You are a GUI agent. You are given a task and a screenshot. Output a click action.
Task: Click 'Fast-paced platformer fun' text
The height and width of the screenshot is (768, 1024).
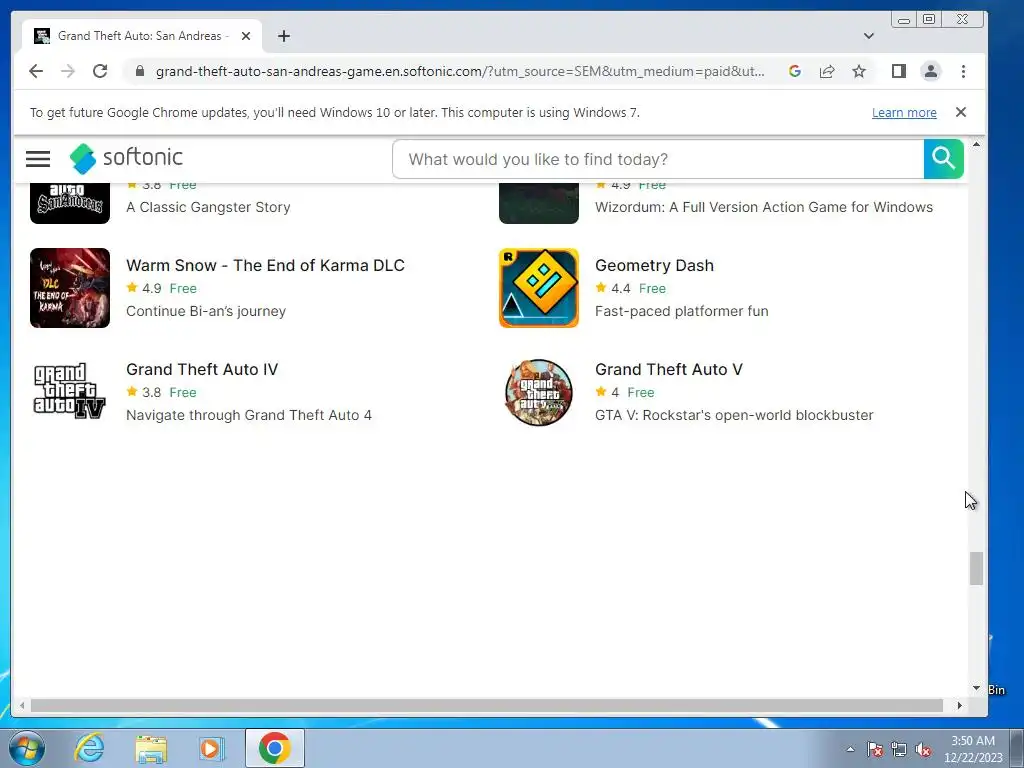682,311
